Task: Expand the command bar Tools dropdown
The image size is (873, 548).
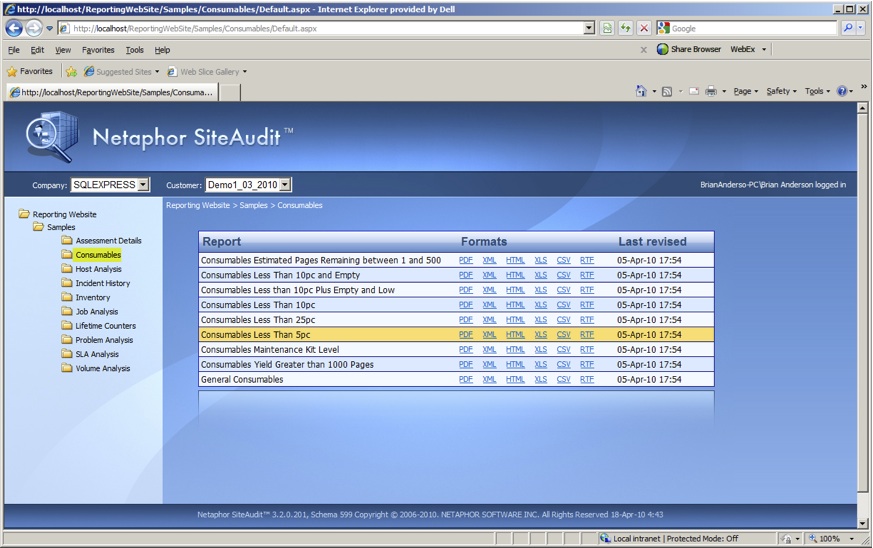Action: (817, 91)
